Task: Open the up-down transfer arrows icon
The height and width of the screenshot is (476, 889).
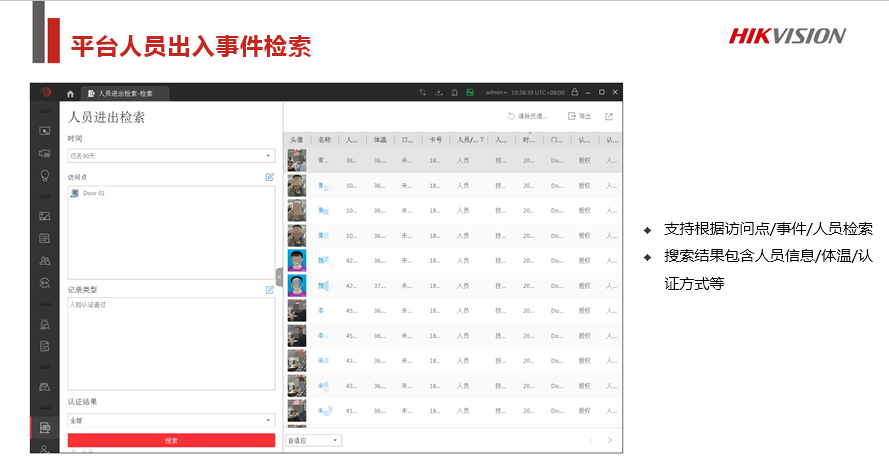Action: coord(422,92)
